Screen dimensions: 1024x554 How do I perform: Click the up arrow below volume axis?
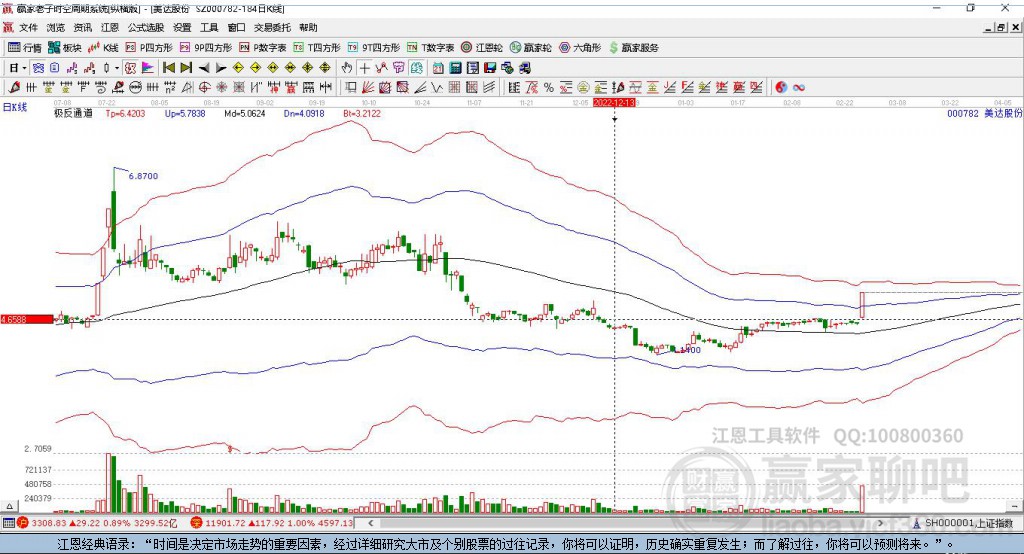click(9, 506)
